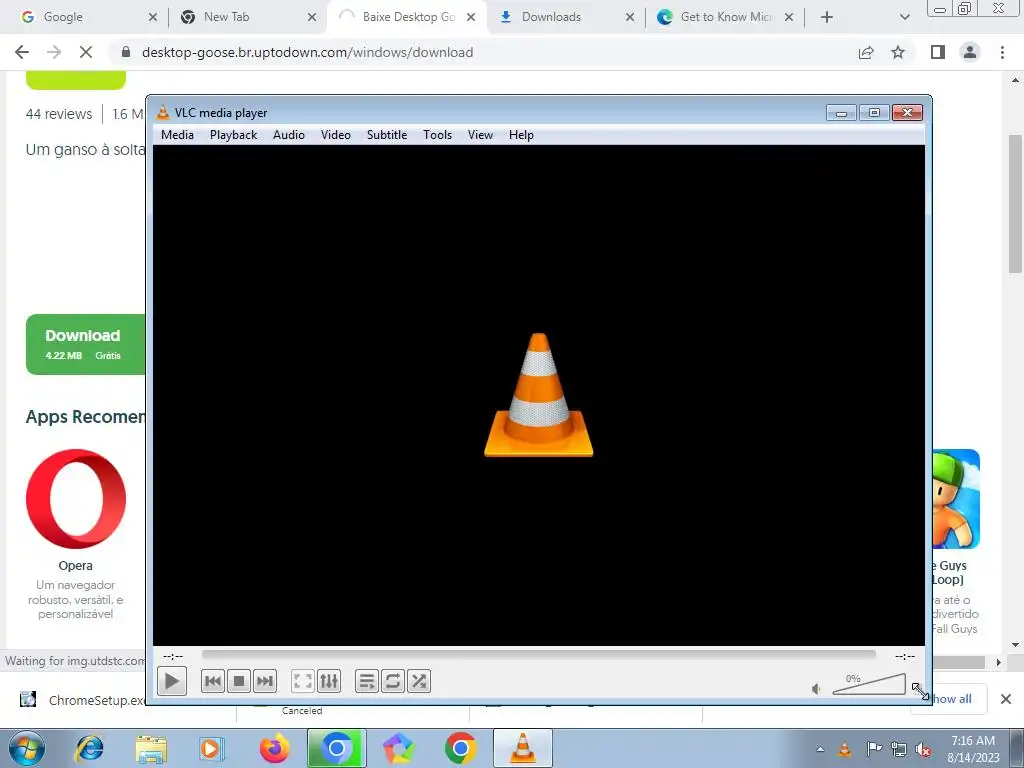Image resolution: width=1024 pixels, height=768 pixels.
Task: Stop playback in VLC
Action: pyautogui.click(x=239, y=681)
